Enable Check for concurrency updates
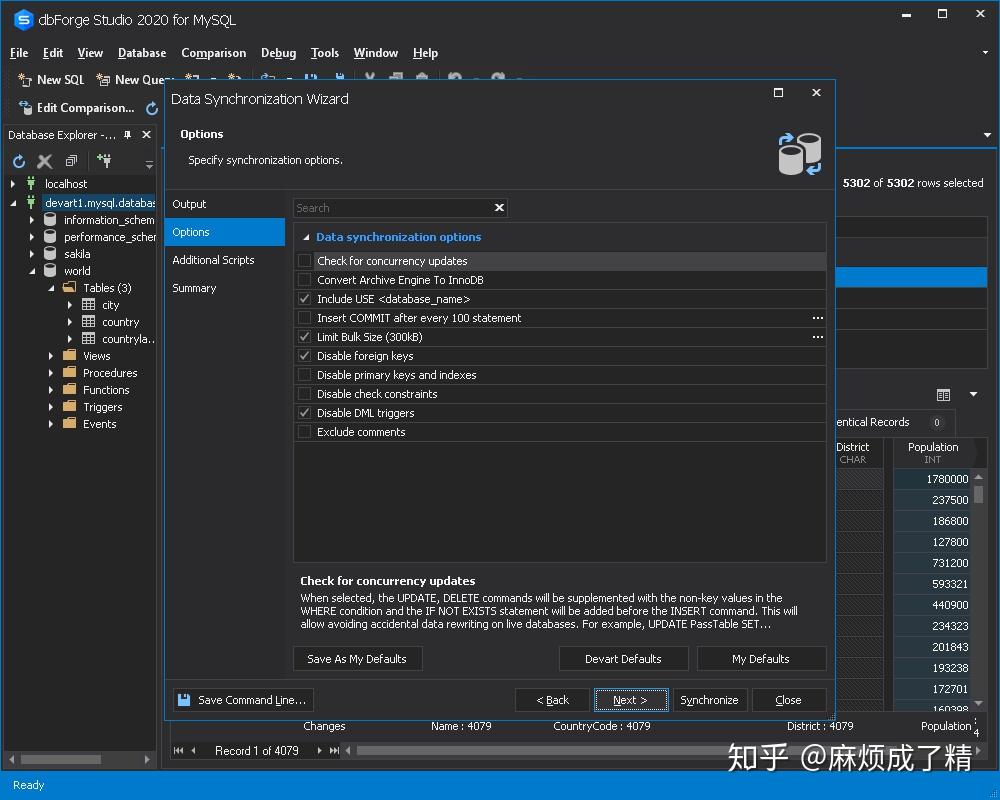Viewport: 1000px width, 800px height. click(303, 261)
